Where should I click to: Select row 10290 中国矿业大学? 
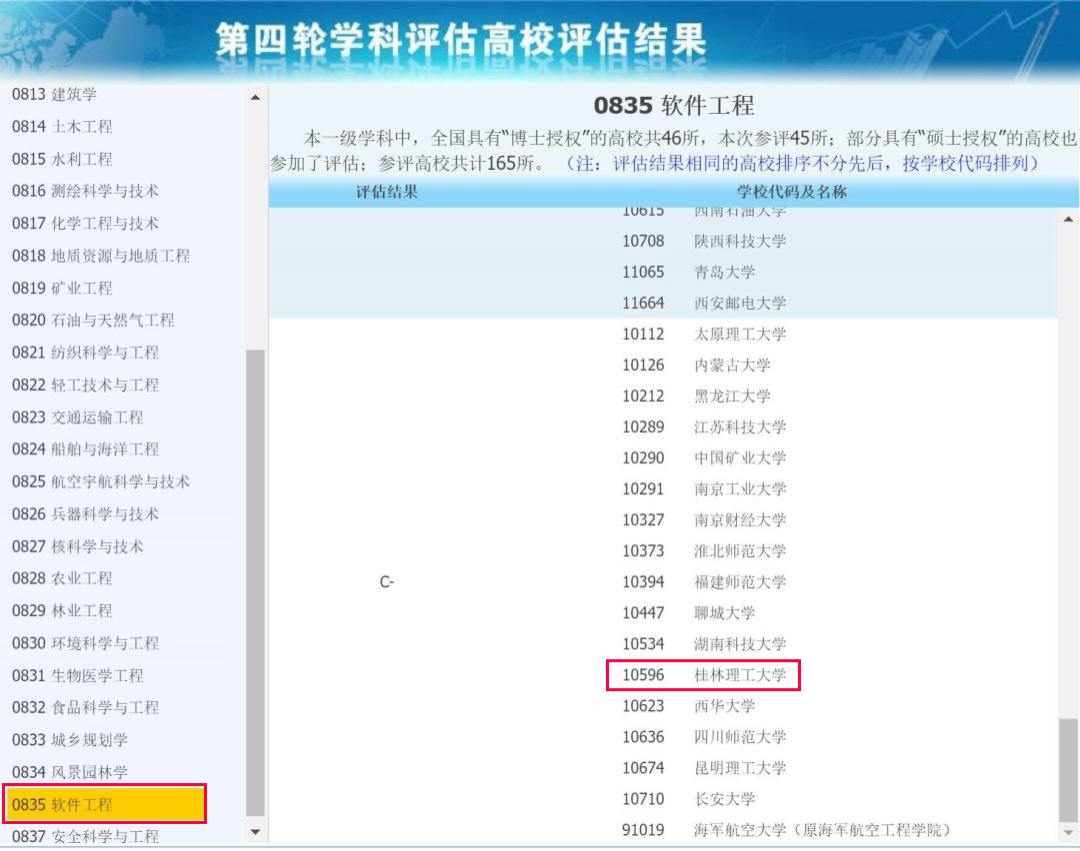tap(704, 458)
